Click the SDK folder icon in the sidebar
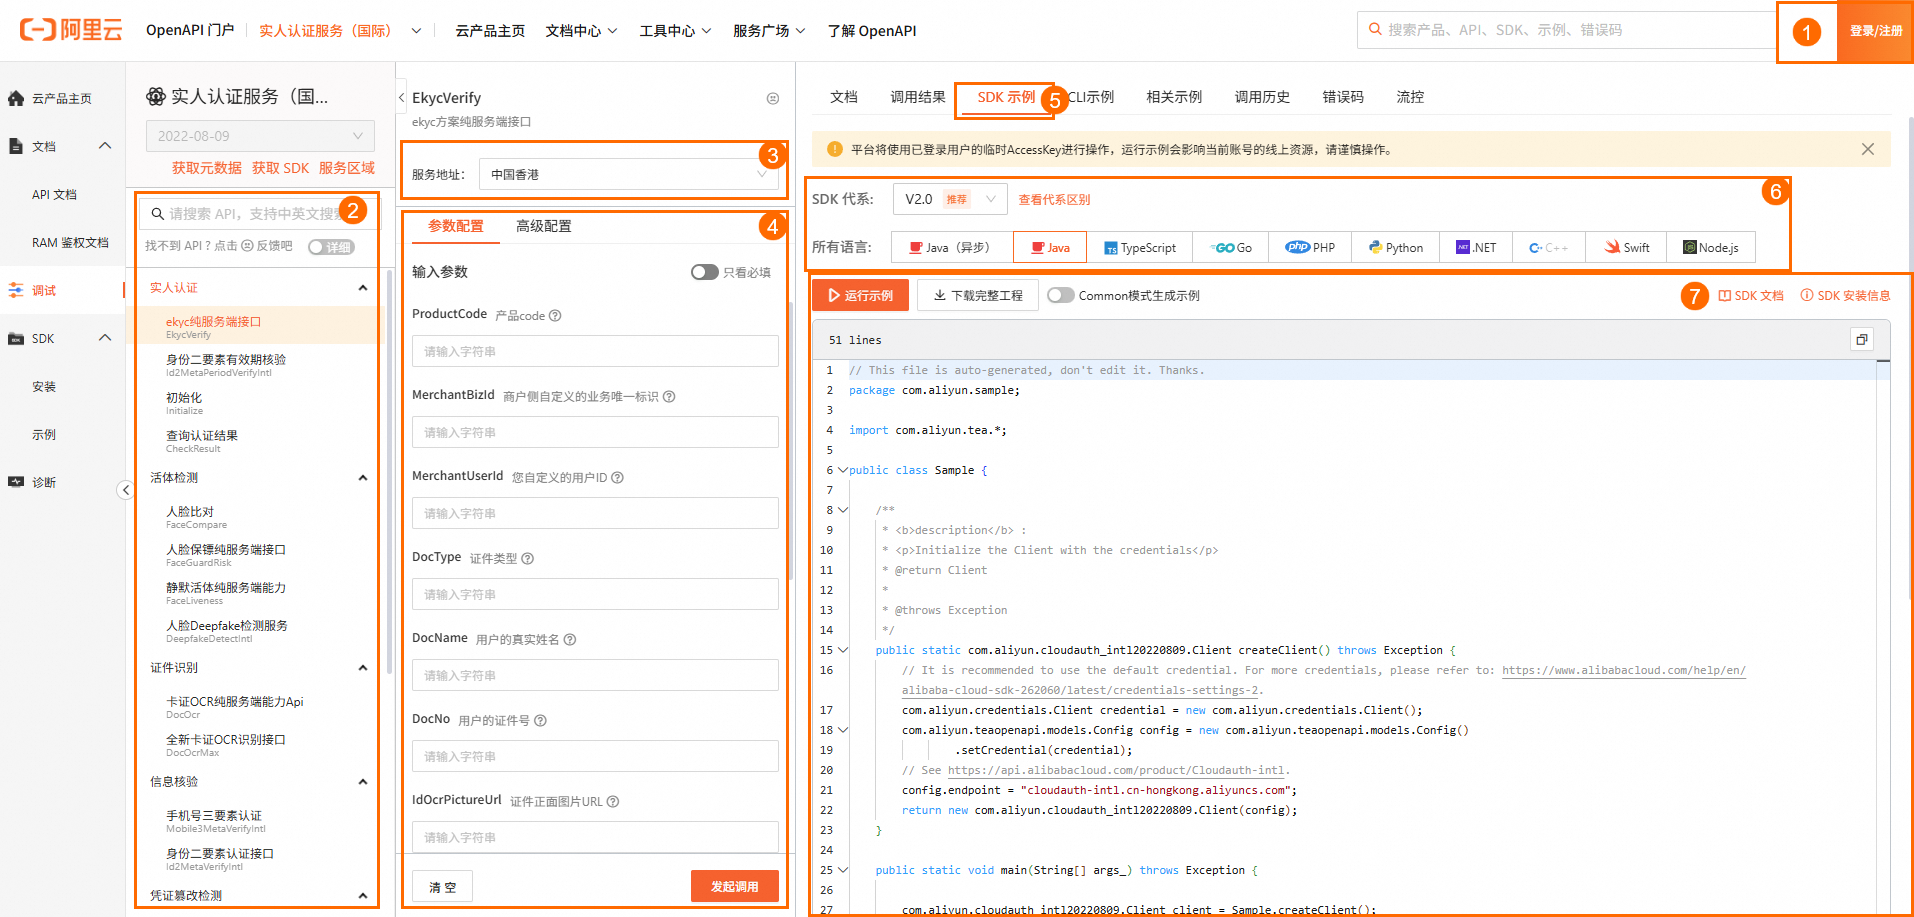 16,338
